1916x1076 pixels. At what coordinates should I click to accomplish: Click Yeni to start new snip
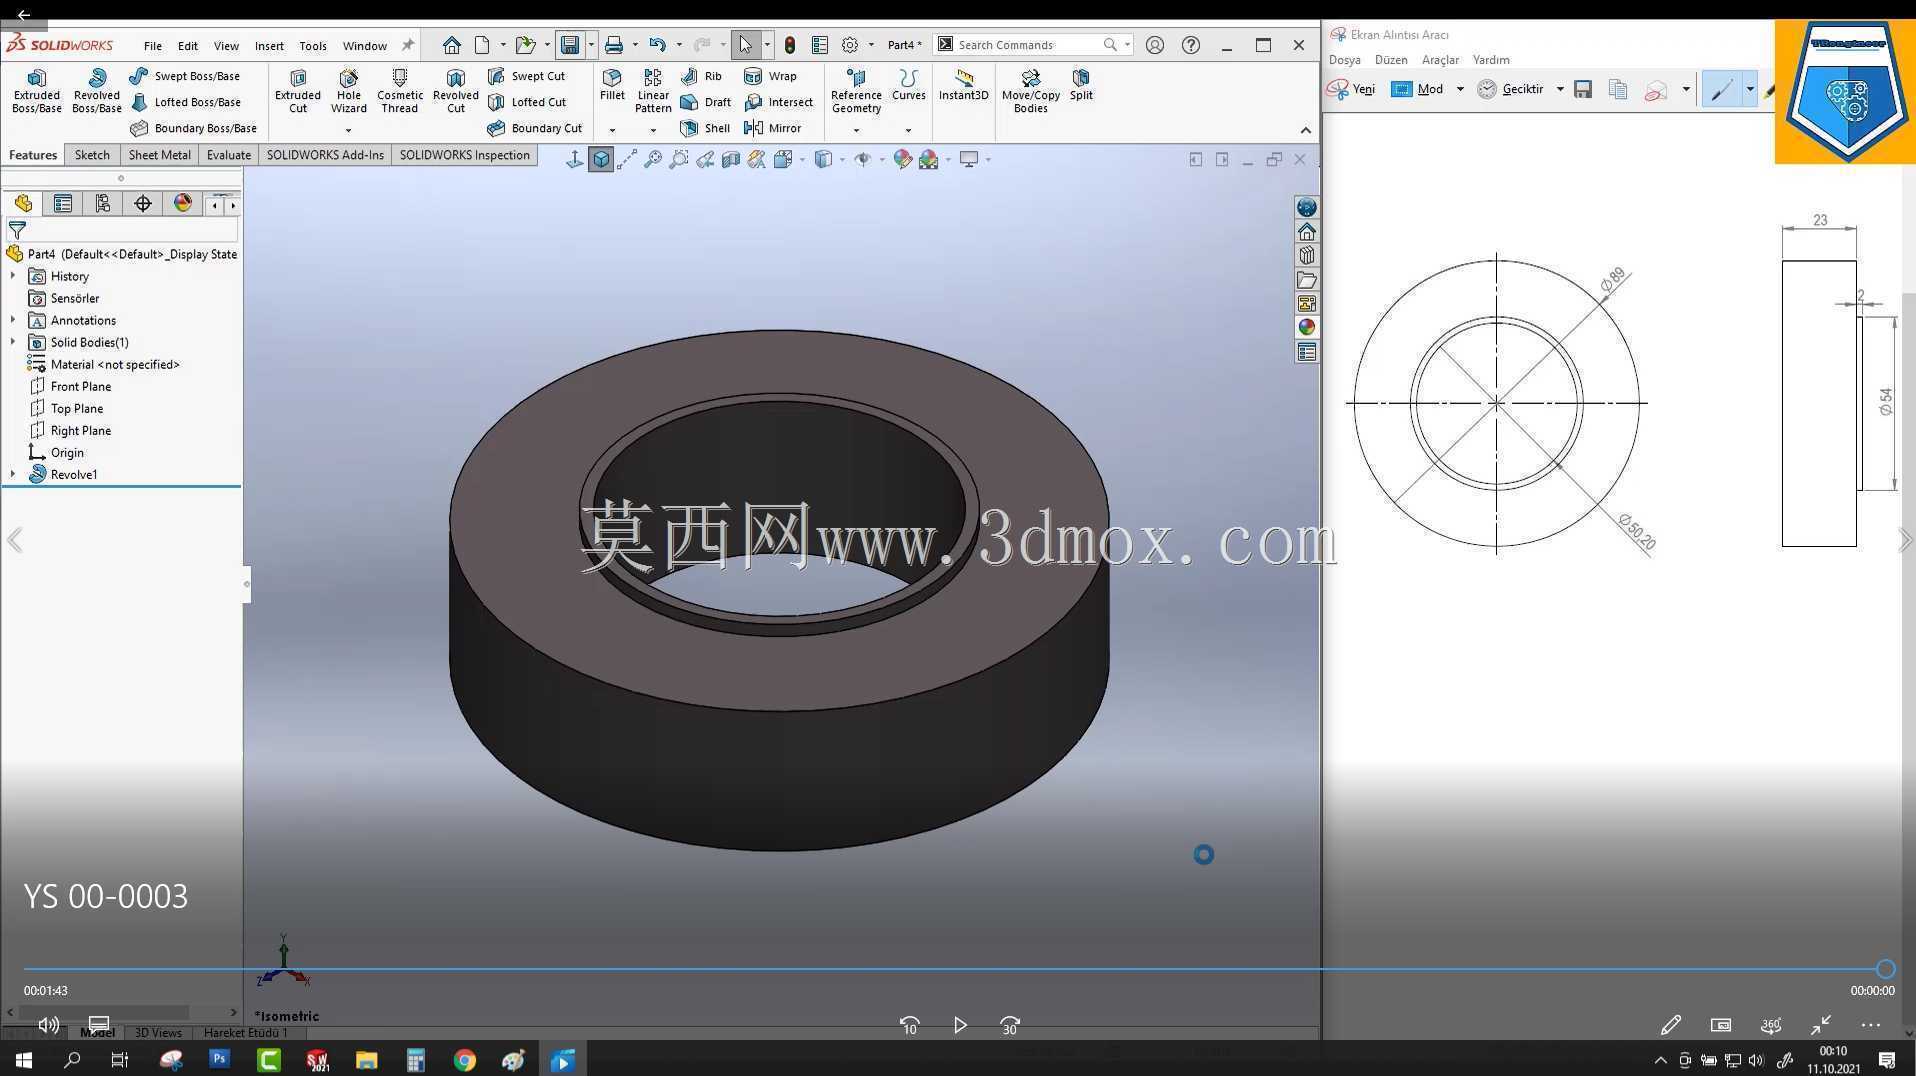coord(1351,89)
